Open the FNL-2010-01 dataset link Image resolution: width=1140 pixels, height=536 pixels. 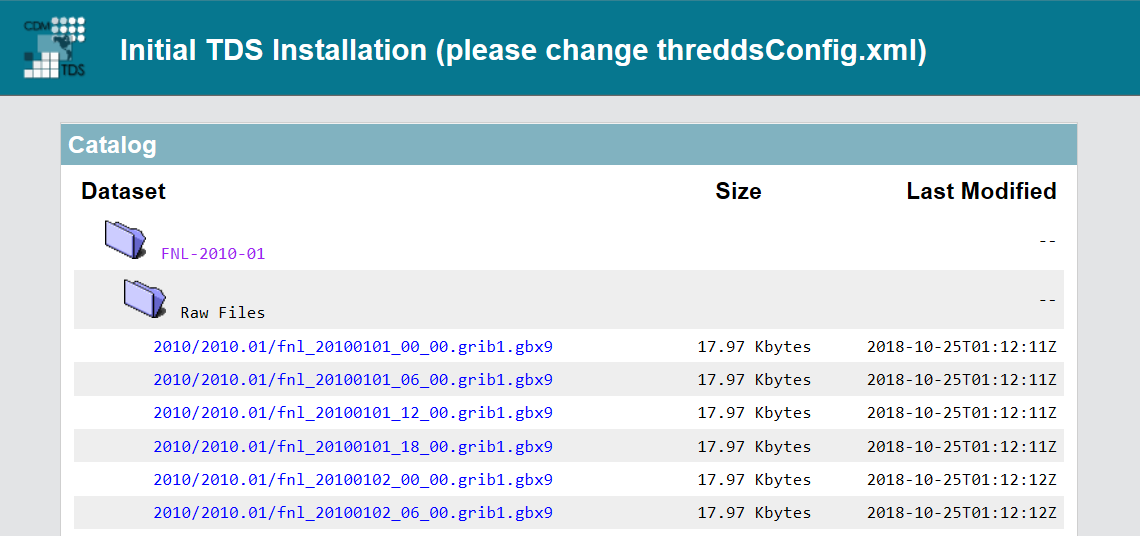[x=213, y=254]
